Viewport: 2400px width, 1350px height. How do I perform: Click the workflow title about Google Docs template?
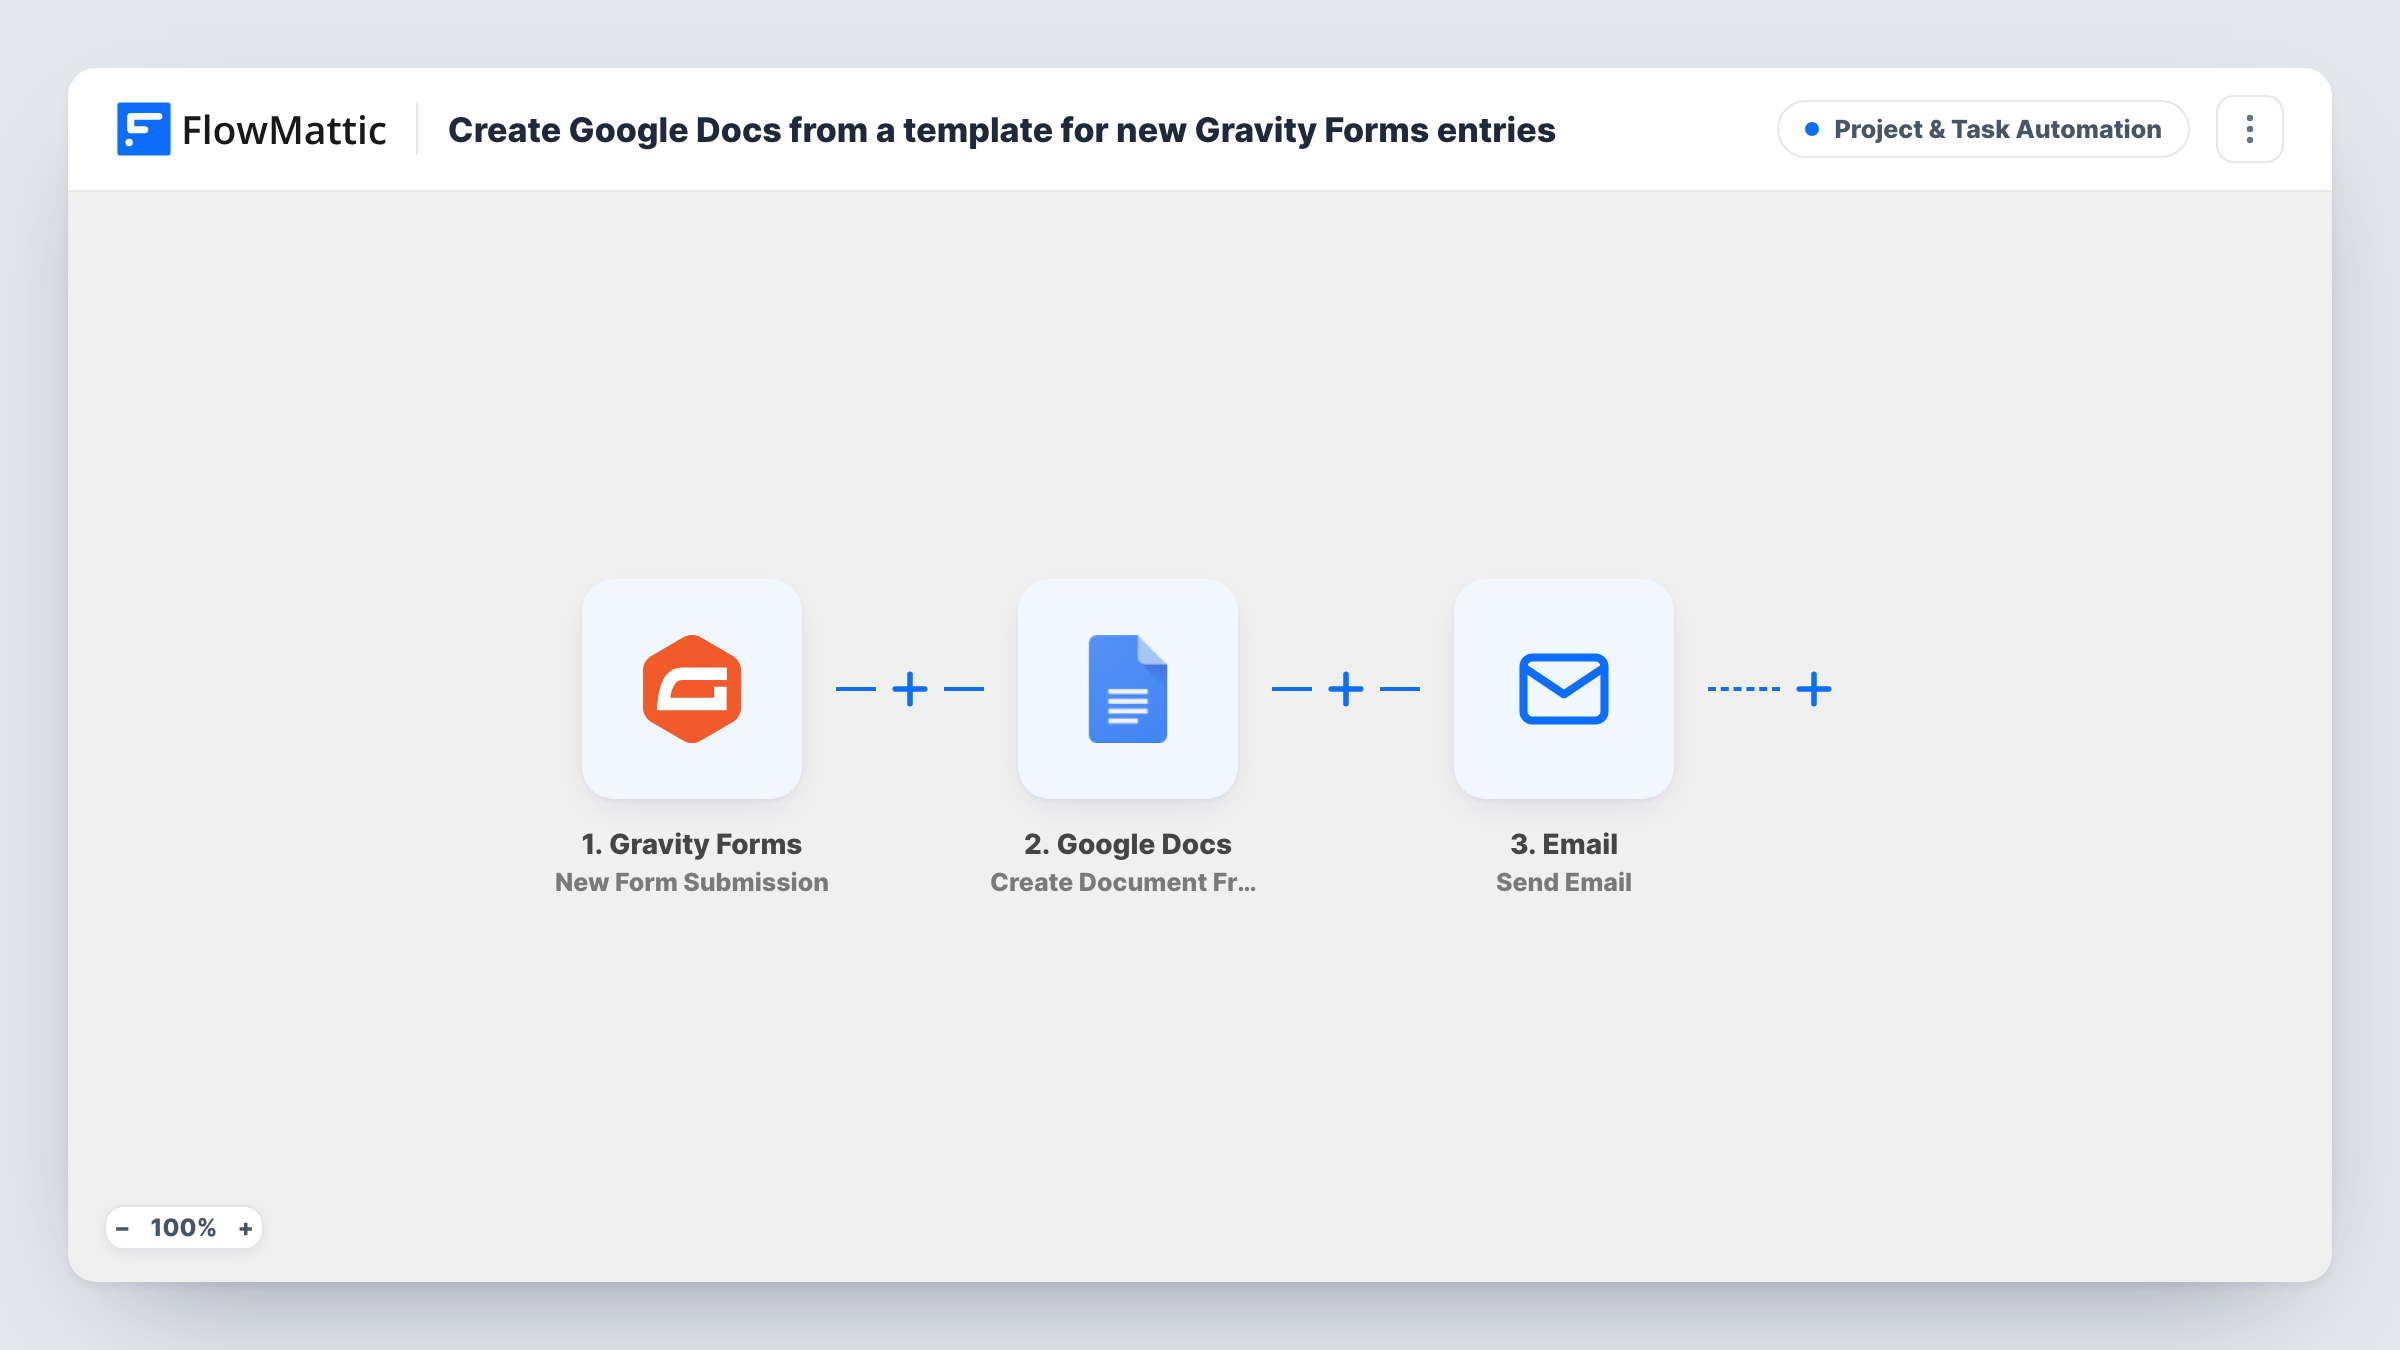click(1001, 130)
